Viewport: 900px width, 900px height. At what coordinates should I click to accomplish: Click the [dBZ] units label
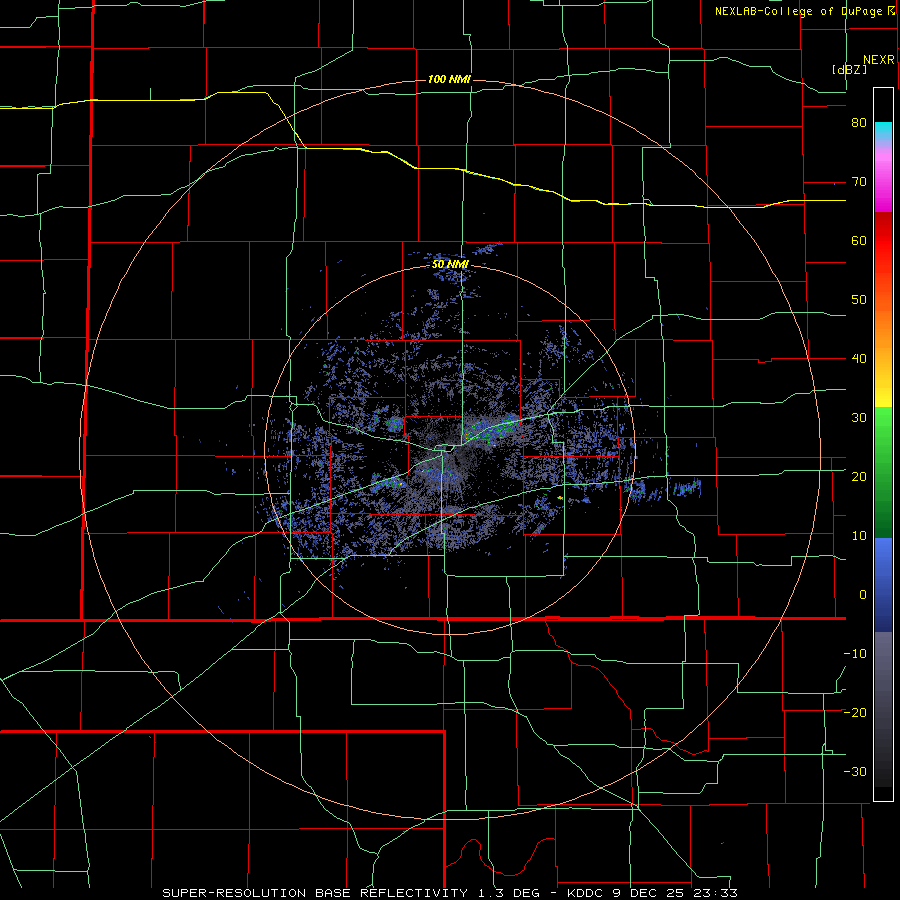tap(850, 70)
